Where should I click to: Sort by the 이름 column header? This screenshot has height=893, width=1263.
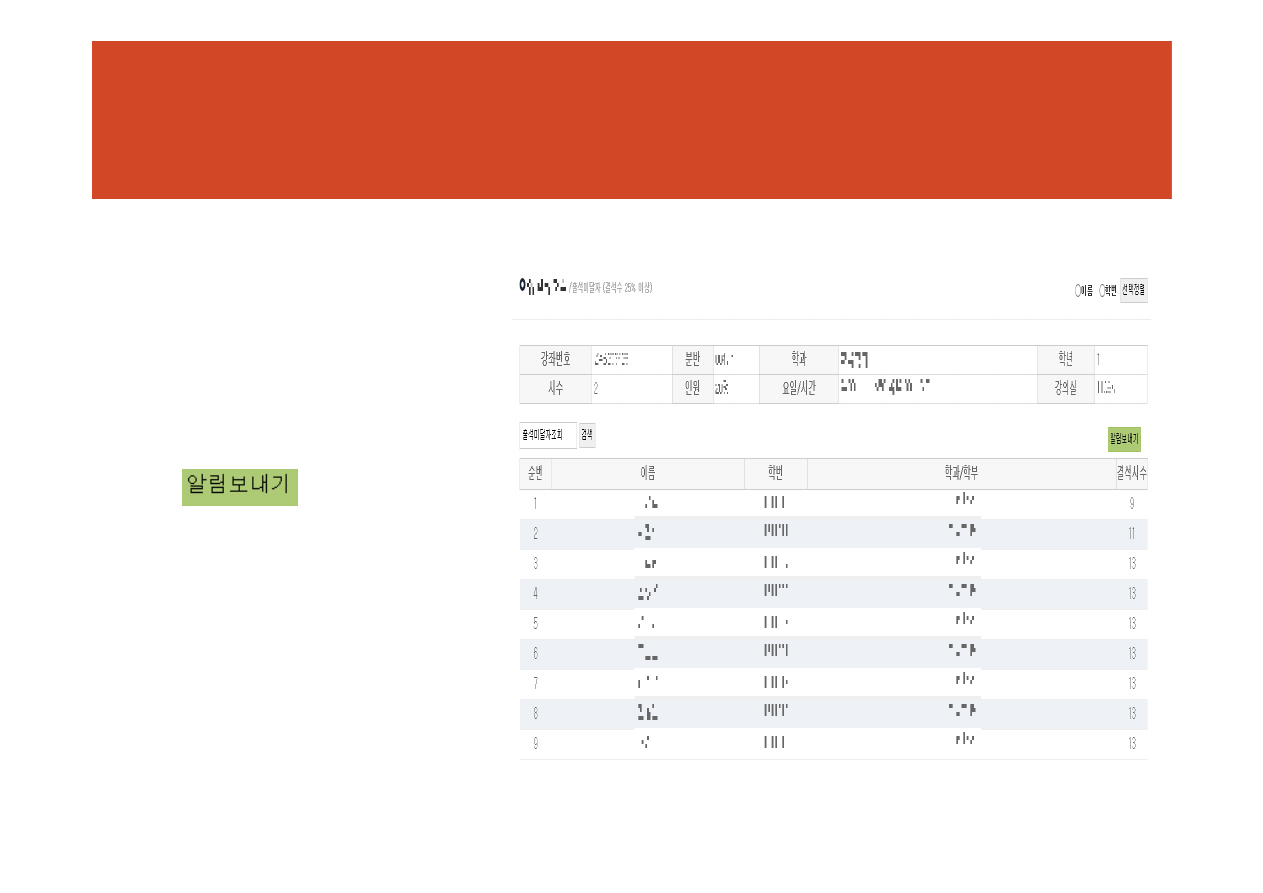pyautogui.click(x=647, y=474)
